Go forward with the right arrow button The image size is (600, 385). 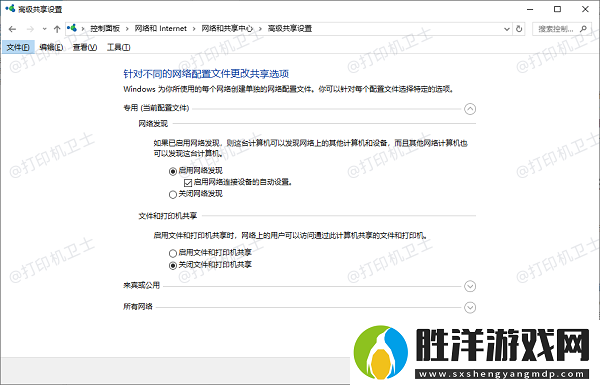click(30, 29)
